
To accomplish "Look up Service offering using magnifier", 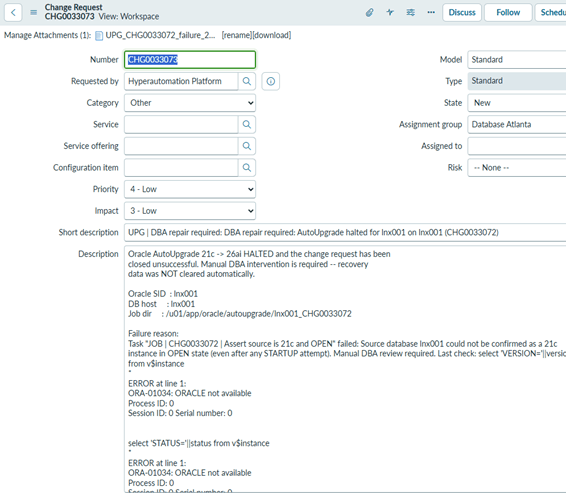I will (x=247, y=146).
